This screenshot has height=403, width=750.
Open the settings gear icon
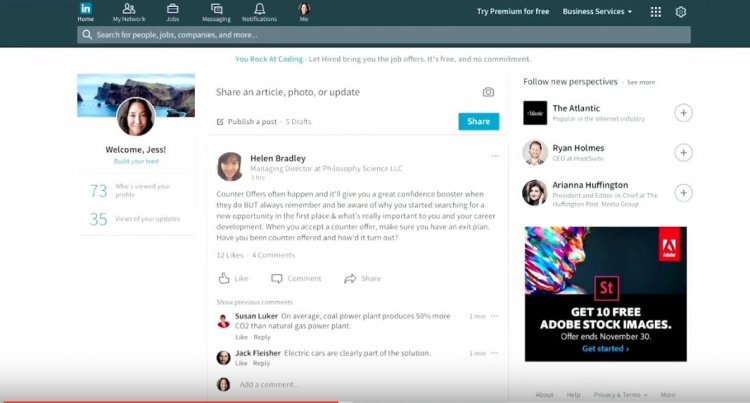(681, 12)
